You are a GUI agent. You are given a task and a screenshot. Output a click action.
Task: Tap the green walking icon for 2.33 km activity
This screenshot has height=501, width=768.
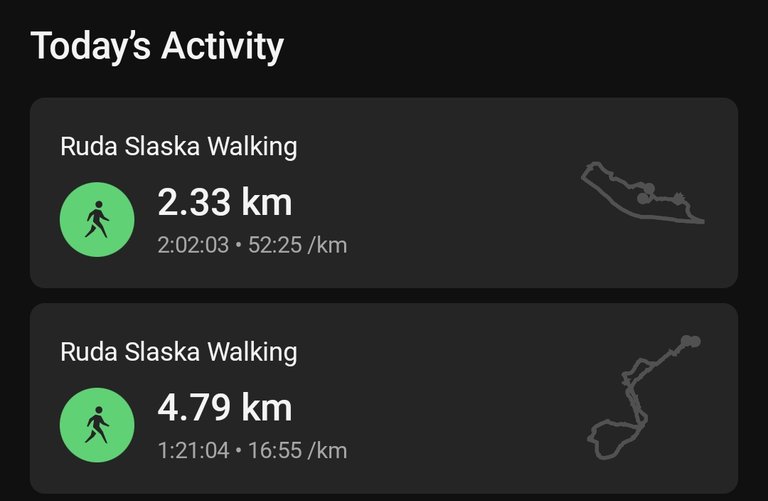[x=97, y=219]
